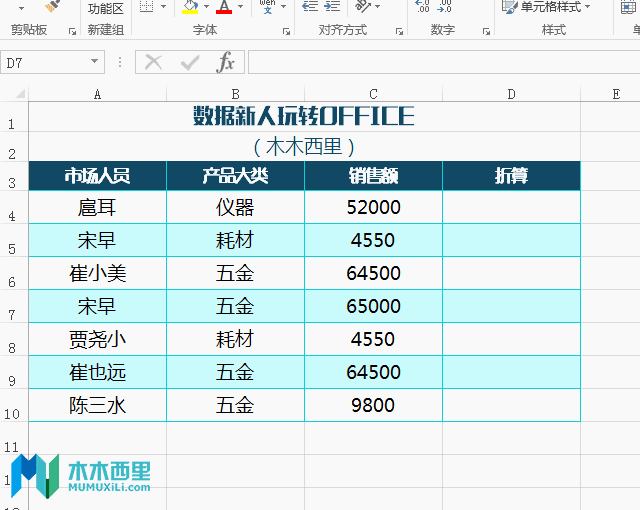Viewport: 640px width, 510px height.
Task: Open the 对齐方式 dialog launcher
Action: [x=399, y=31]
